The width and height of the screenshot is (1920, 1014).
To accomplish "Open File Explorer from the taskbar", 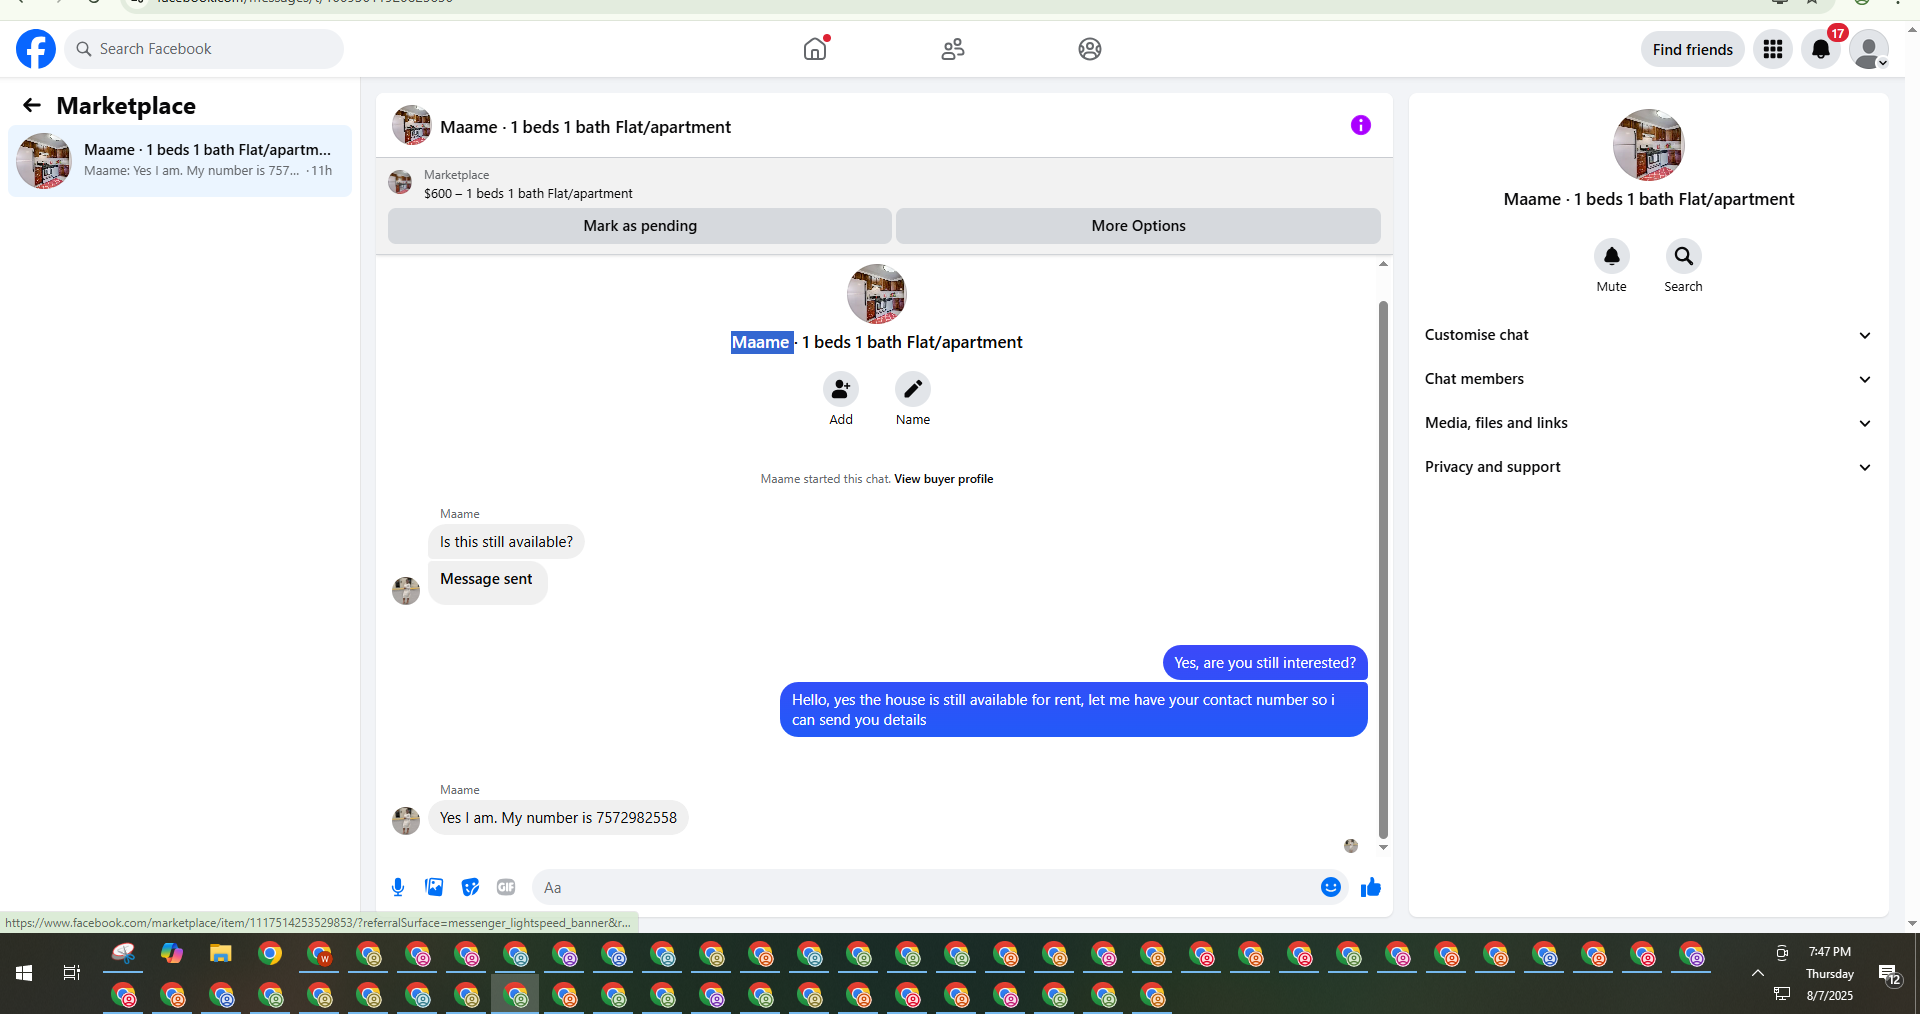I will click(221, 953).
